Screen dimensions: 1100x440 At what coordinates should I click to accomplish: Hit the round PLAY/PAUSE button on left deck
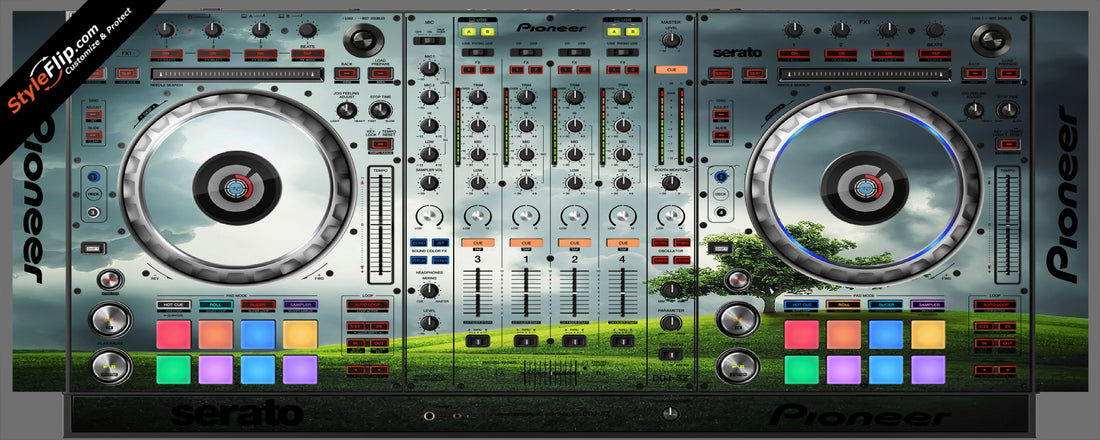[110, 366]
